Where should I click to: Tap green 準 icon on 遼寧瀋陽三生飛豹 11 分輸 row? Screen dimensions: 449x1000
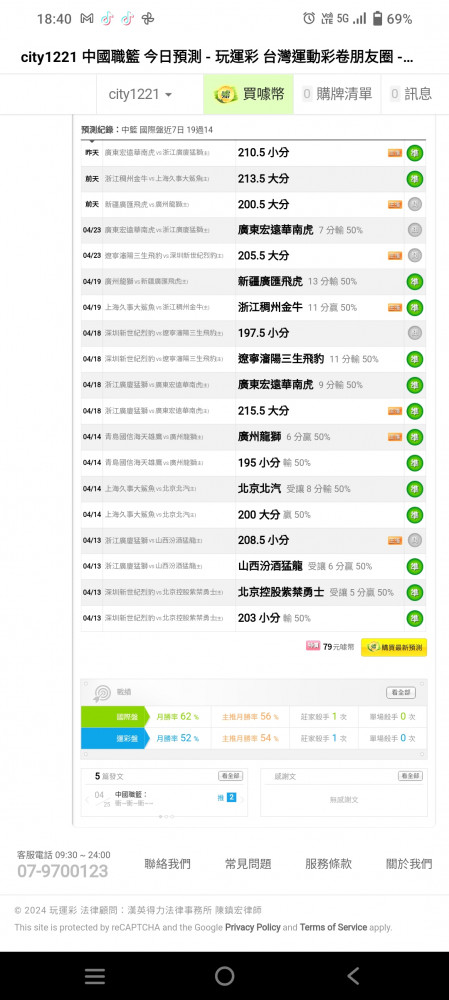coord(415,359)
